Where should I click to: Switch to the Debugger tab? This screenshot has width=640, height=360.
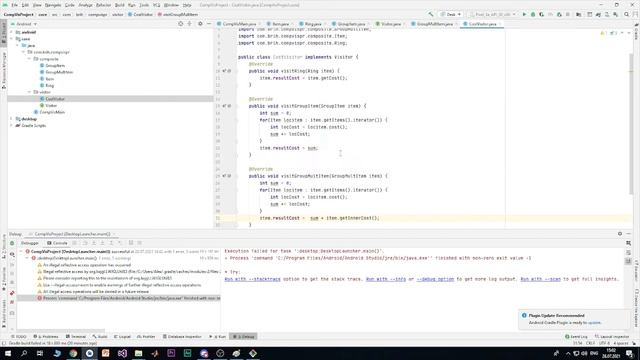pos(29,243)
